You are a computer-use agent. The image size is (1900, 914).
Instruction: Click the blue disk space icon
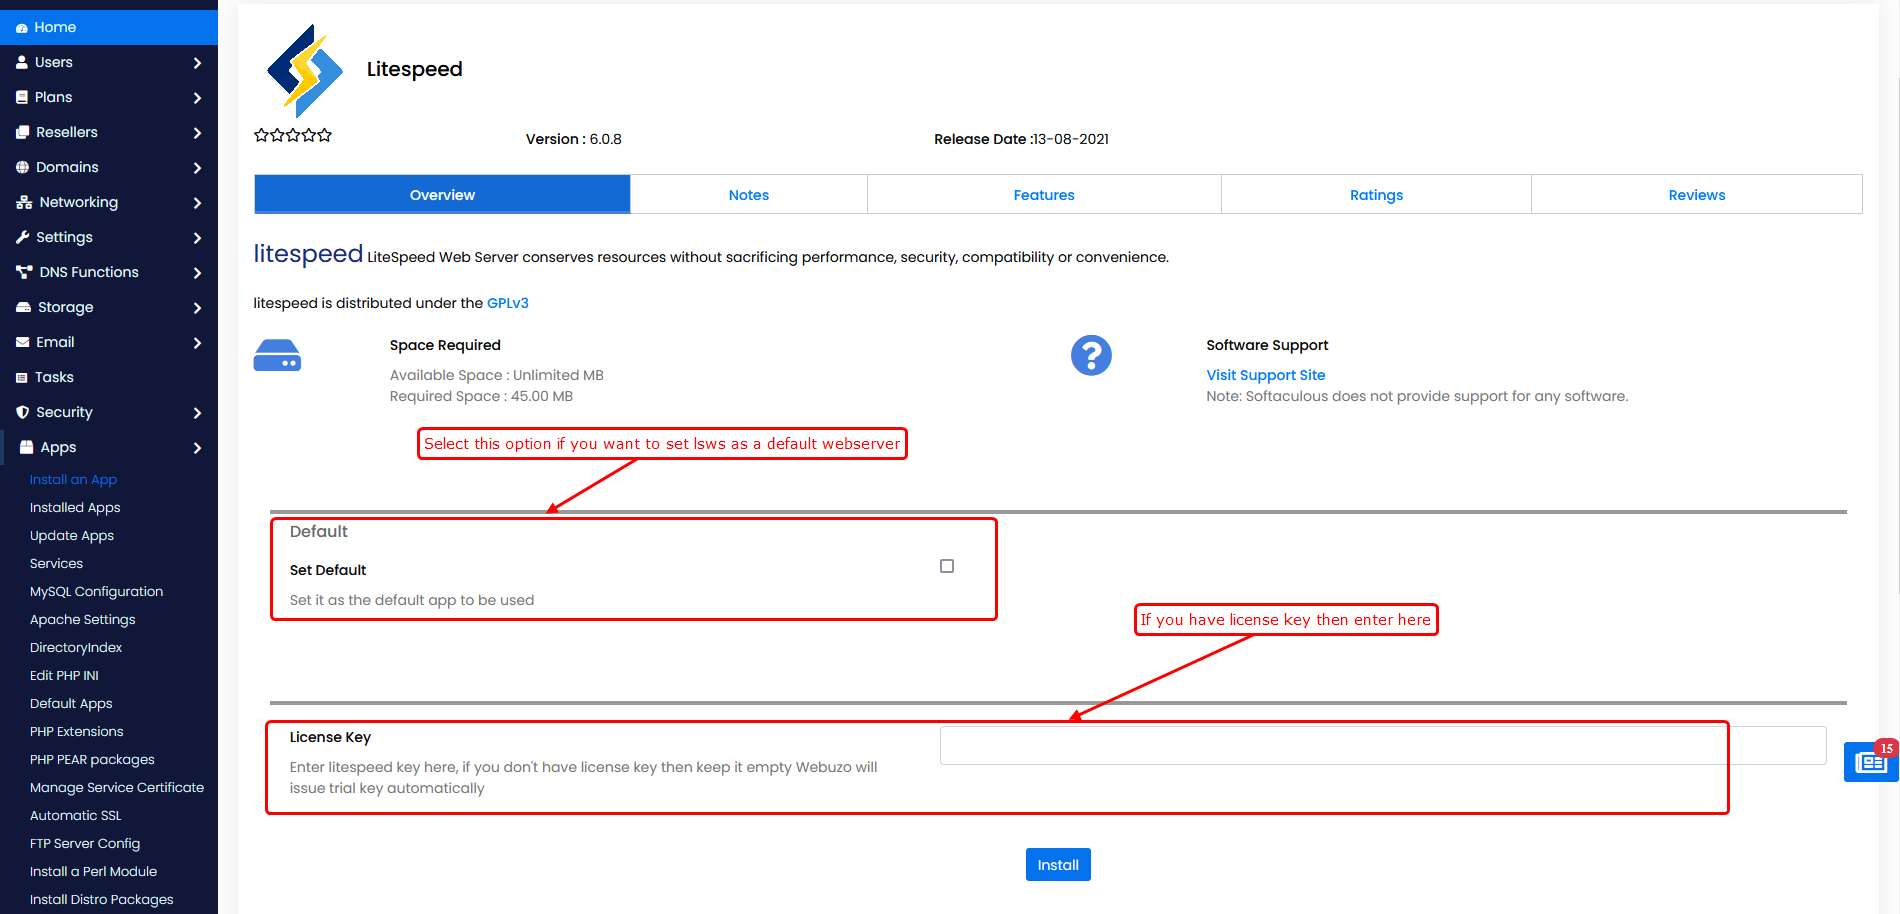[277, 356]
